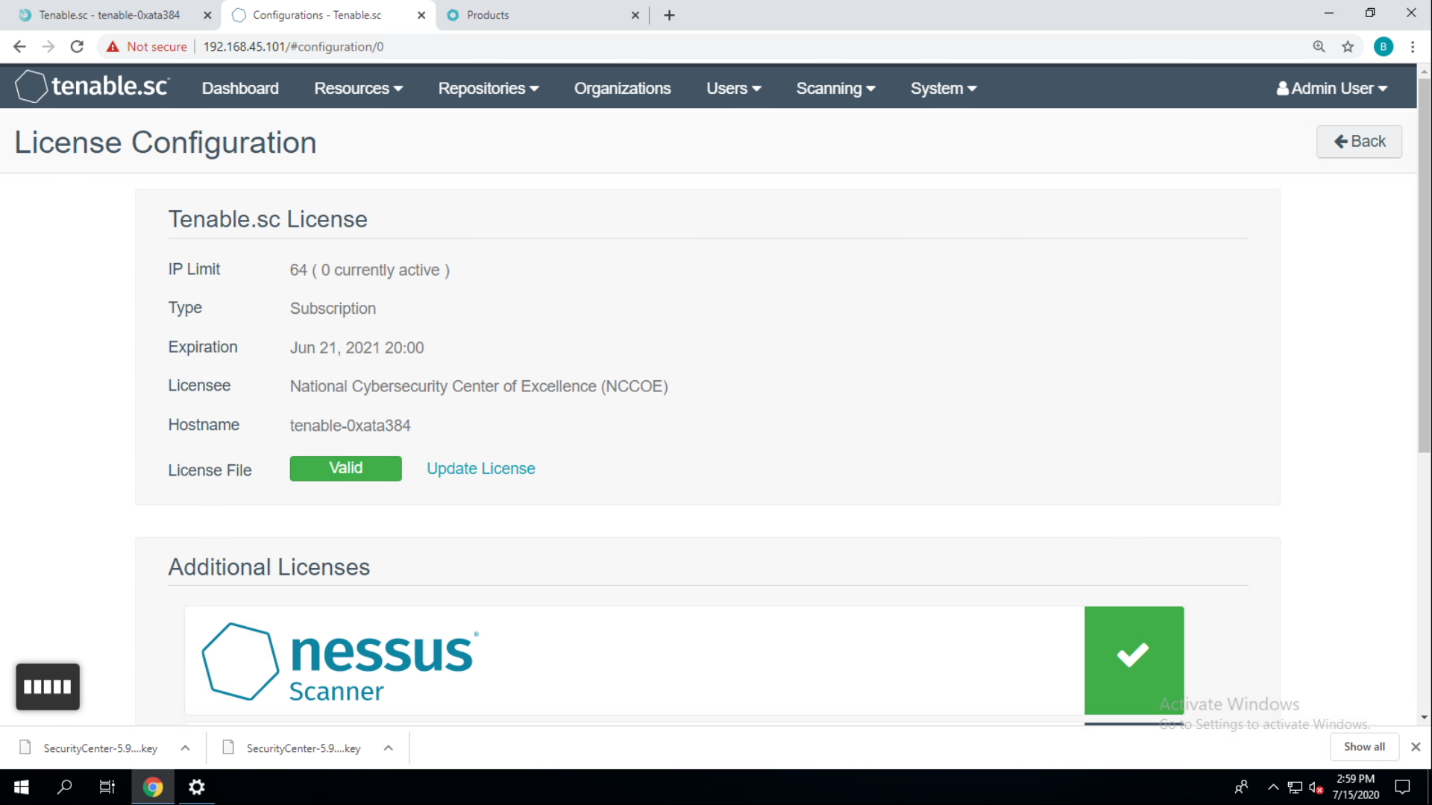Click the green Nessus checkmark tile
This screenshot has width=1432, height=805.
(x=1134, y=660)
